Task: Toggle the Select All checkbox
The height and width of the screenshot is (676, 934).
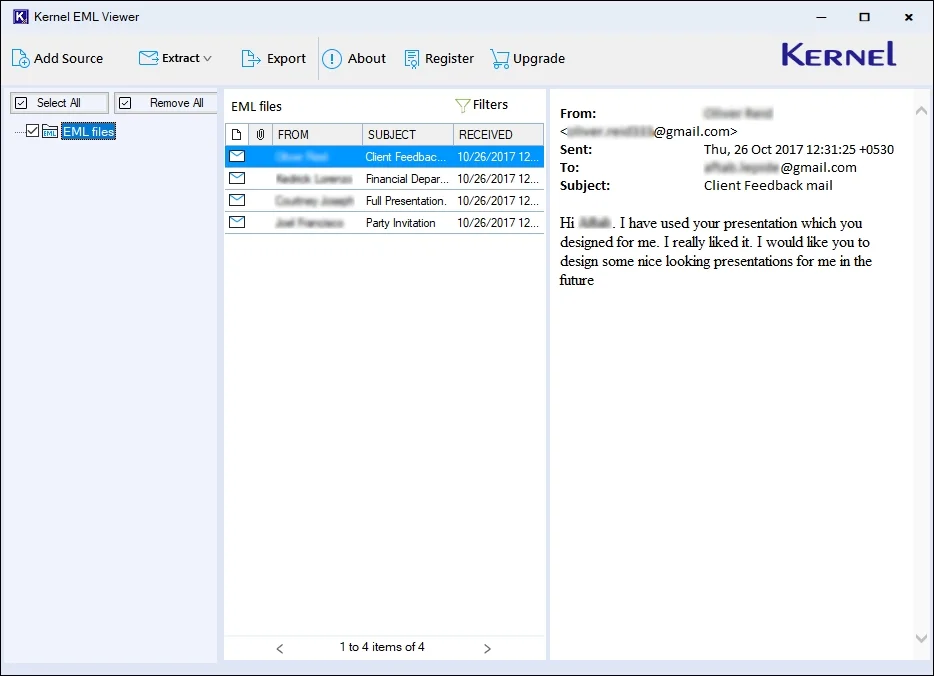Action: [x=22, y=102]
